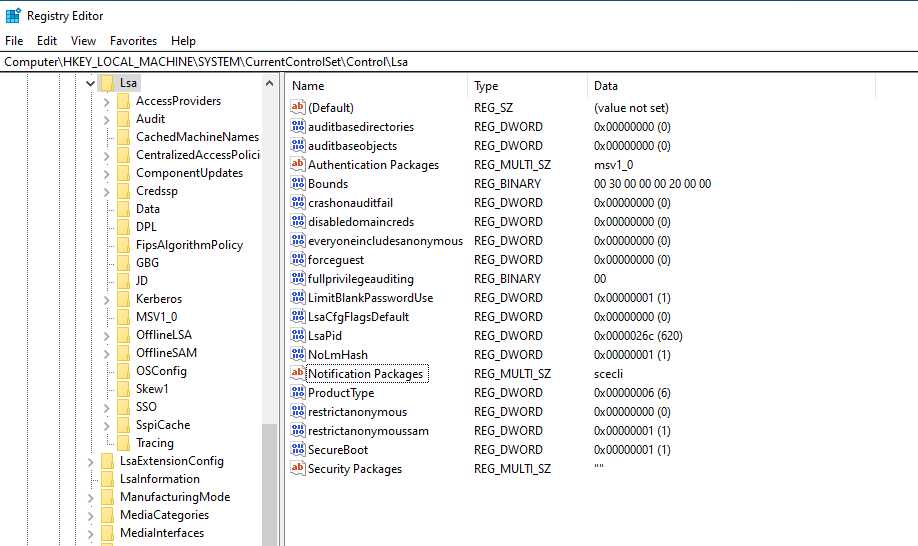This screenshot has height=546, width=918.
Task: Click the Type column header
Action: [x=527, y=86]
